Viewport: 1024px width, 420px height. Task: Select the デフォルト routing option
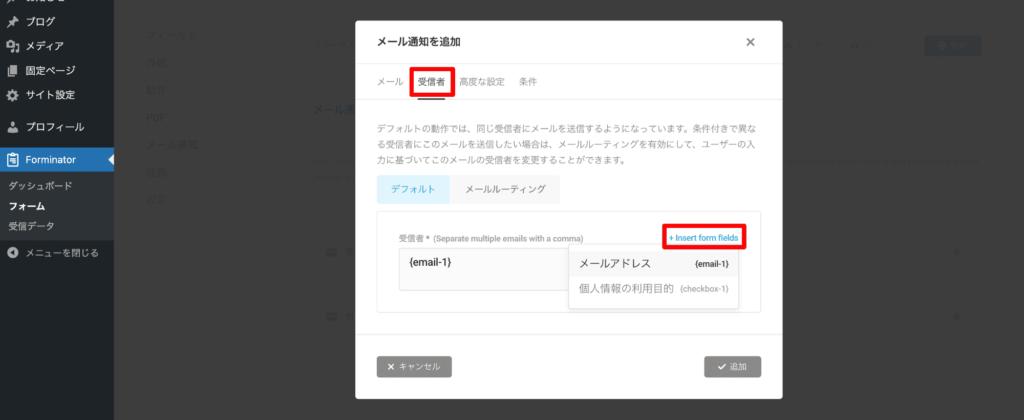click(x=413, y=189)
